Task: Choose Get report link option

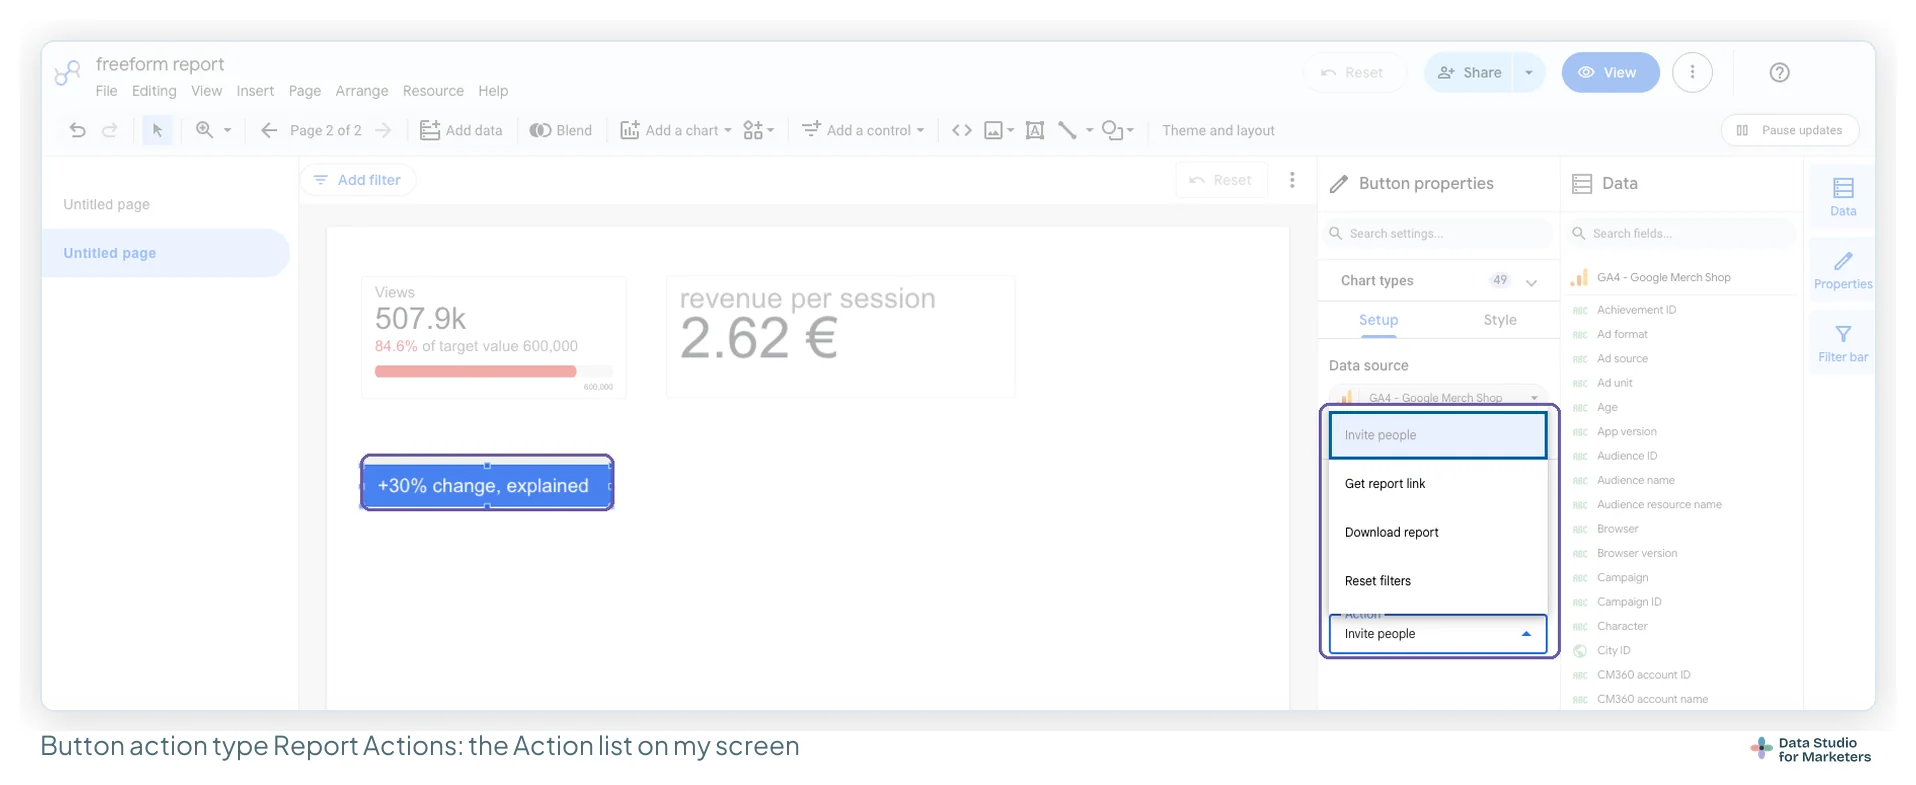Action: 1437,484
